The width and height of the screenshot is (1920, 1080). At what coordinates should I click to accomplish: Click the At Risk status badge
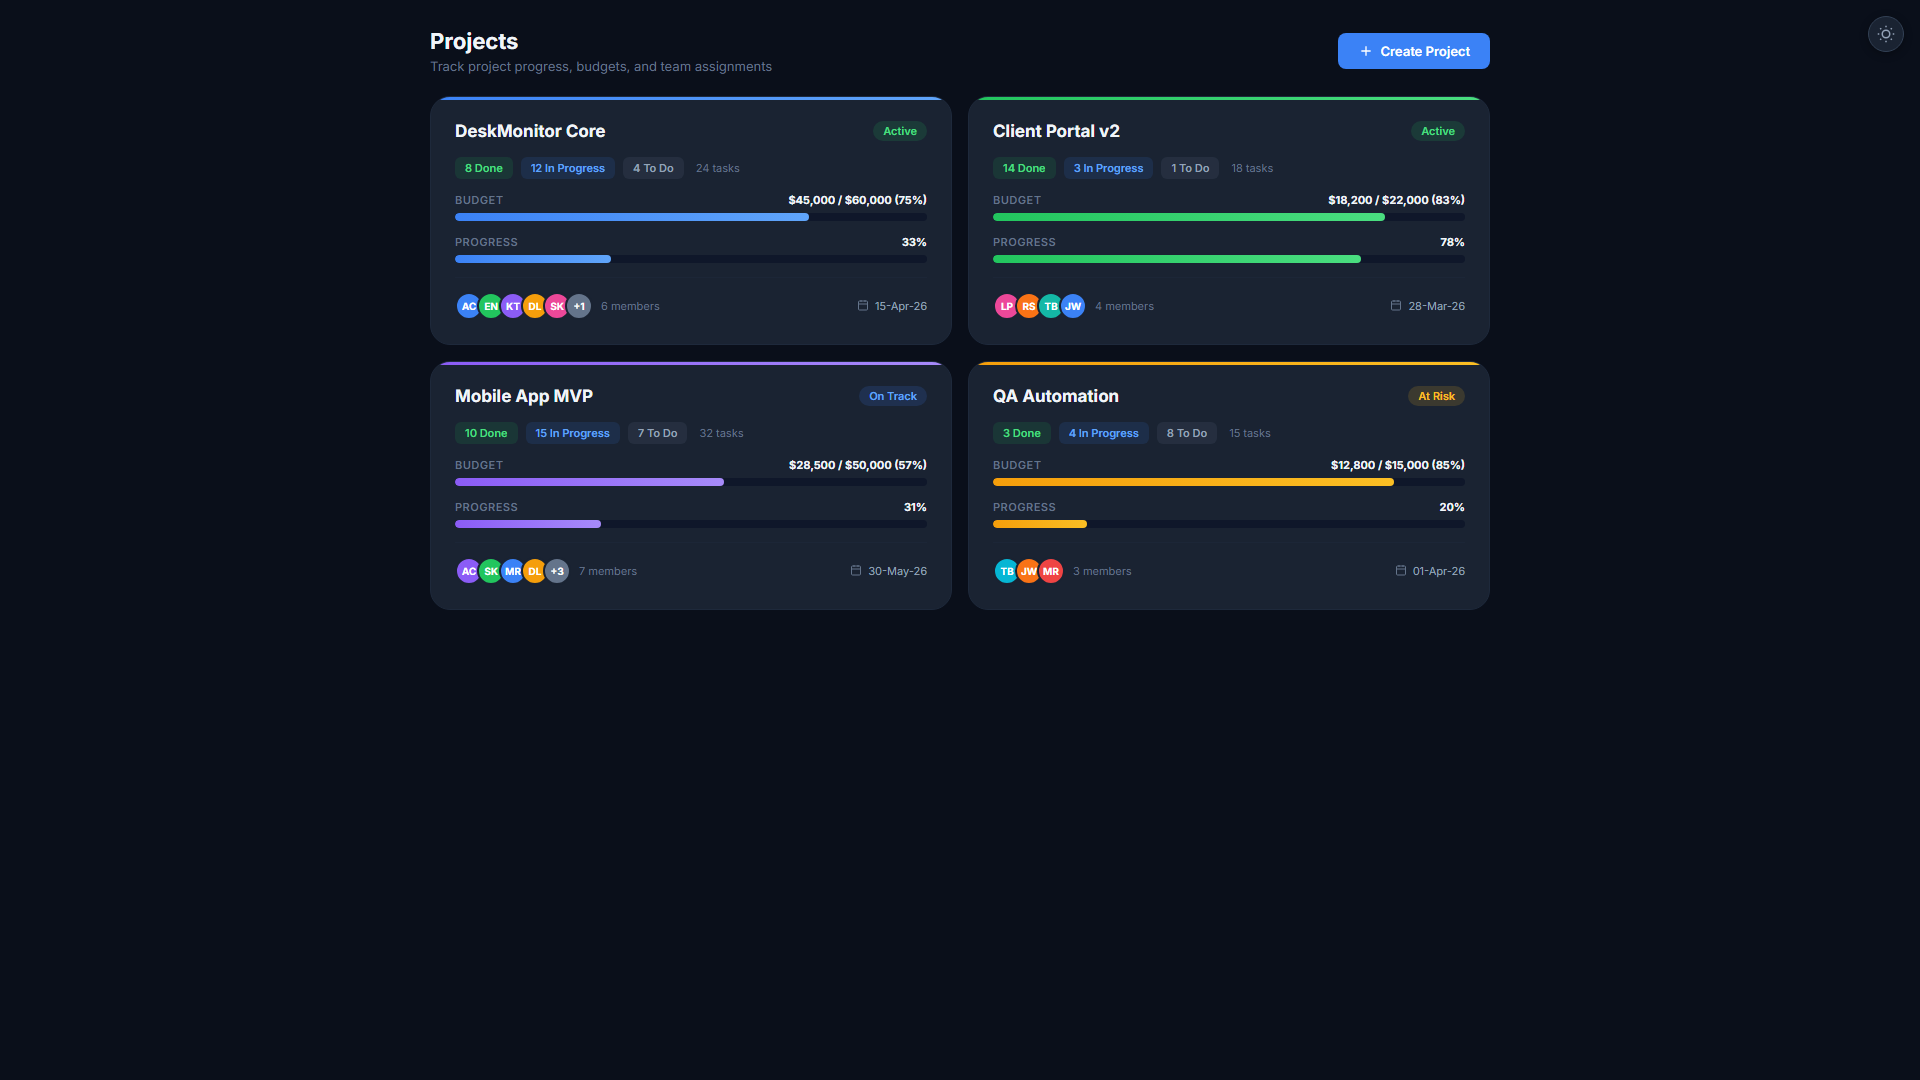pos(1436,396)
